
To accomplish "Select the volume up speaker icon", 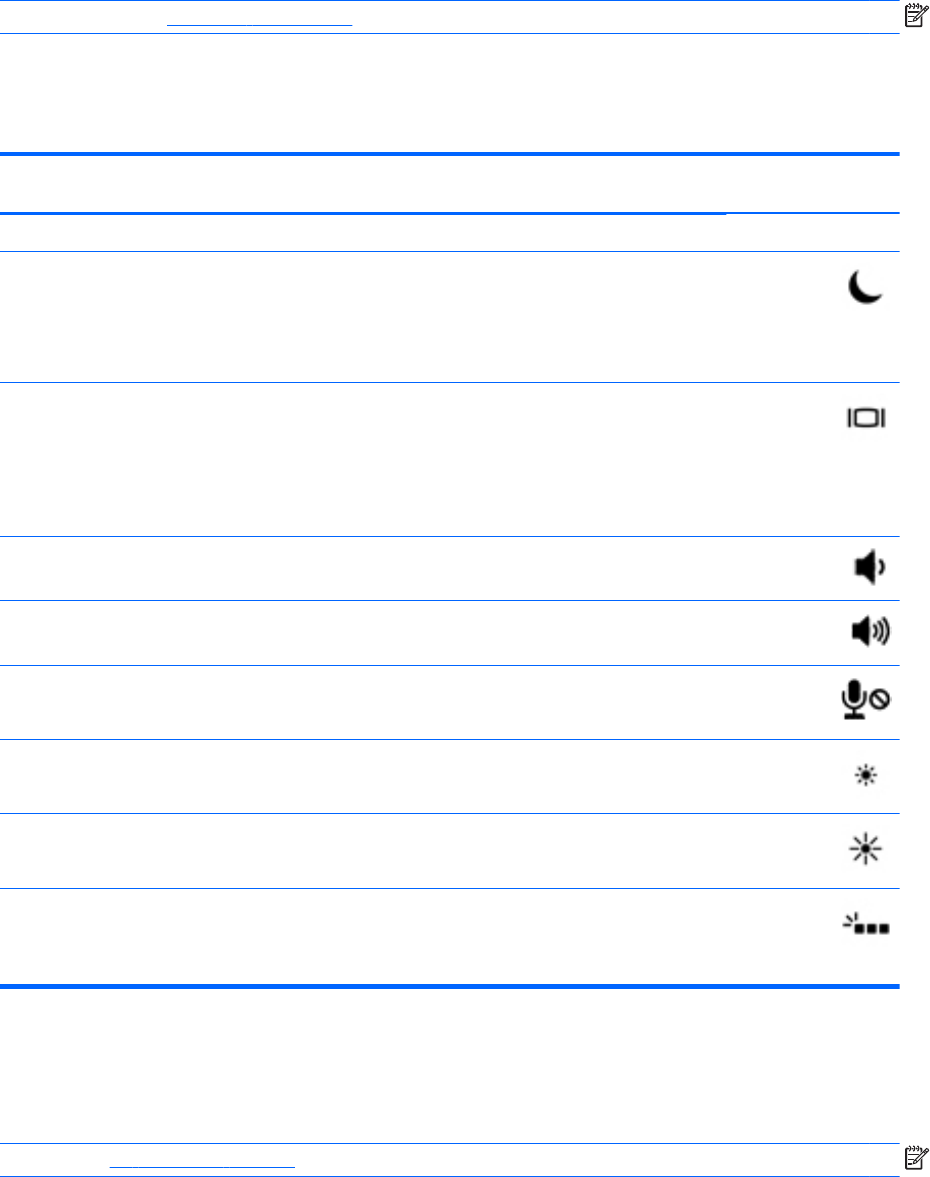I will pos(871,631).
